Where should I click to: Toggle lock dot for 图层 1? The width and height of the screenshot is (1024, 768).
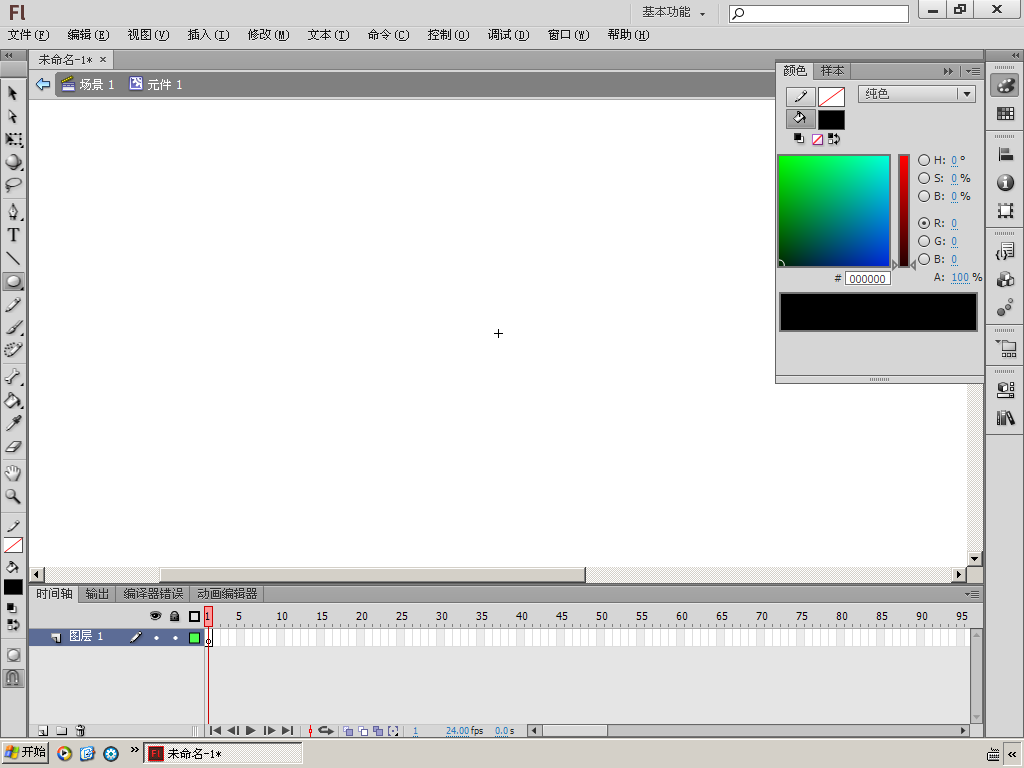[175, 637]
